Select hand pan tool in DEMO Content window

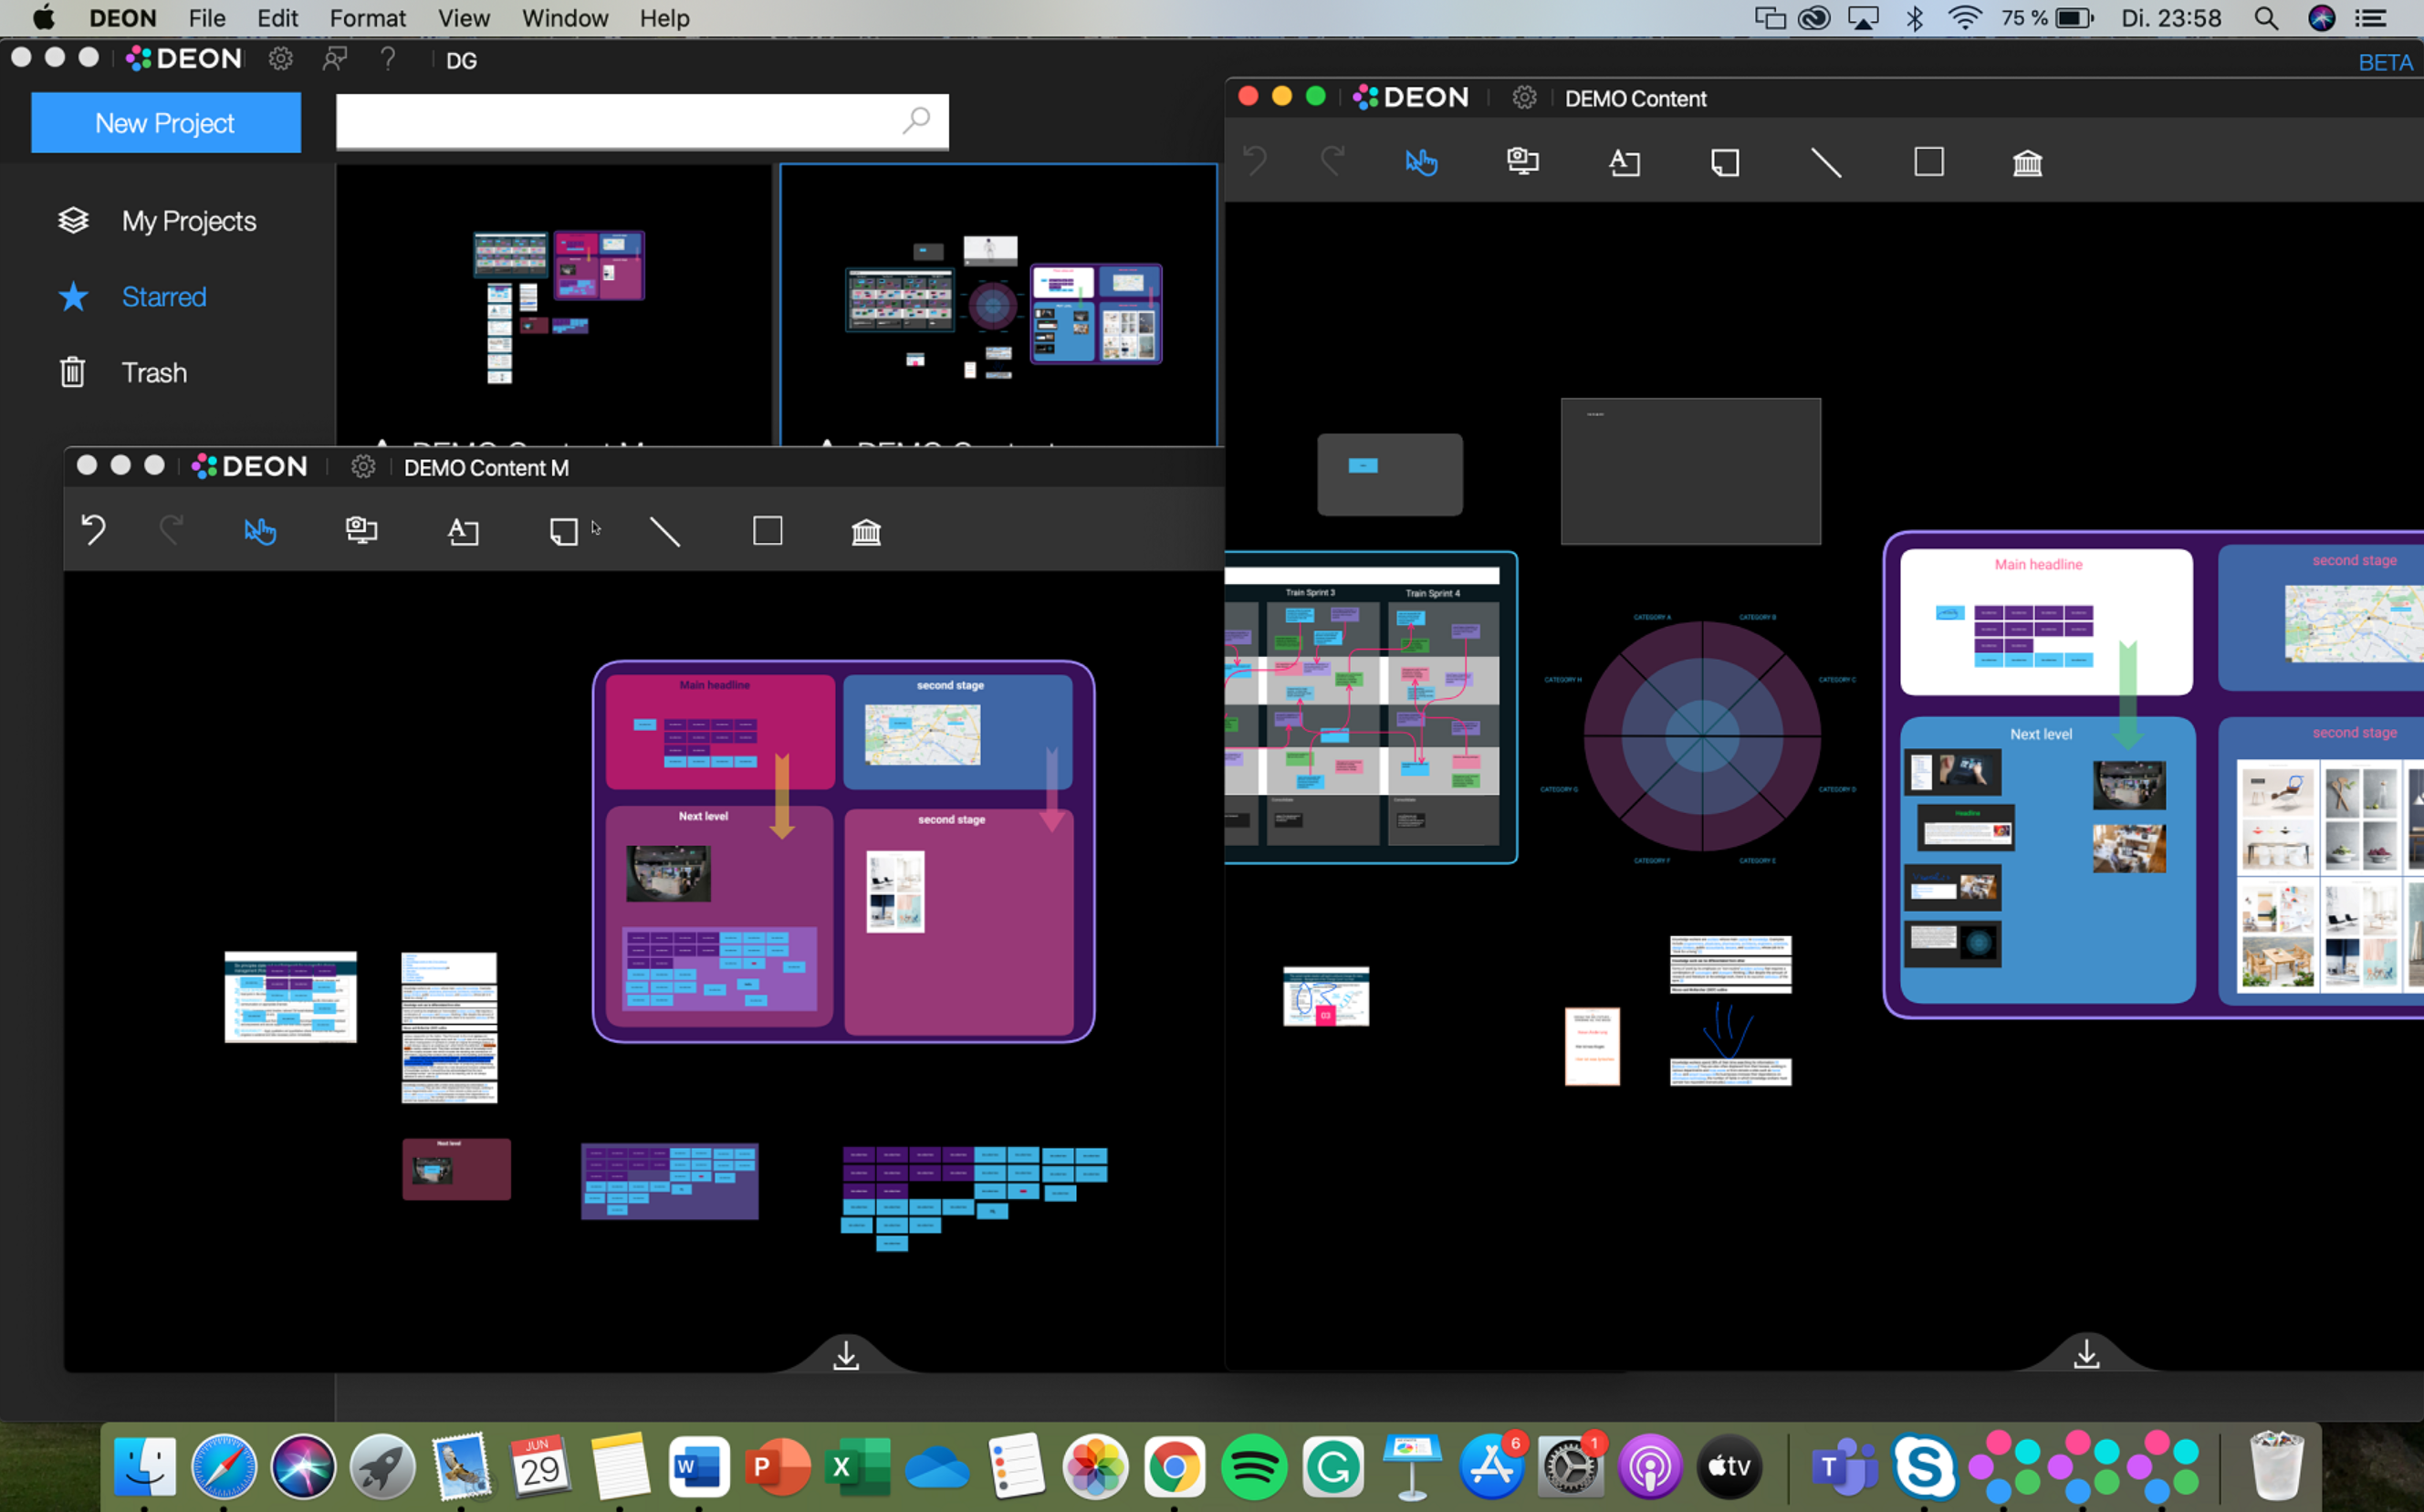click(1421, 162)
